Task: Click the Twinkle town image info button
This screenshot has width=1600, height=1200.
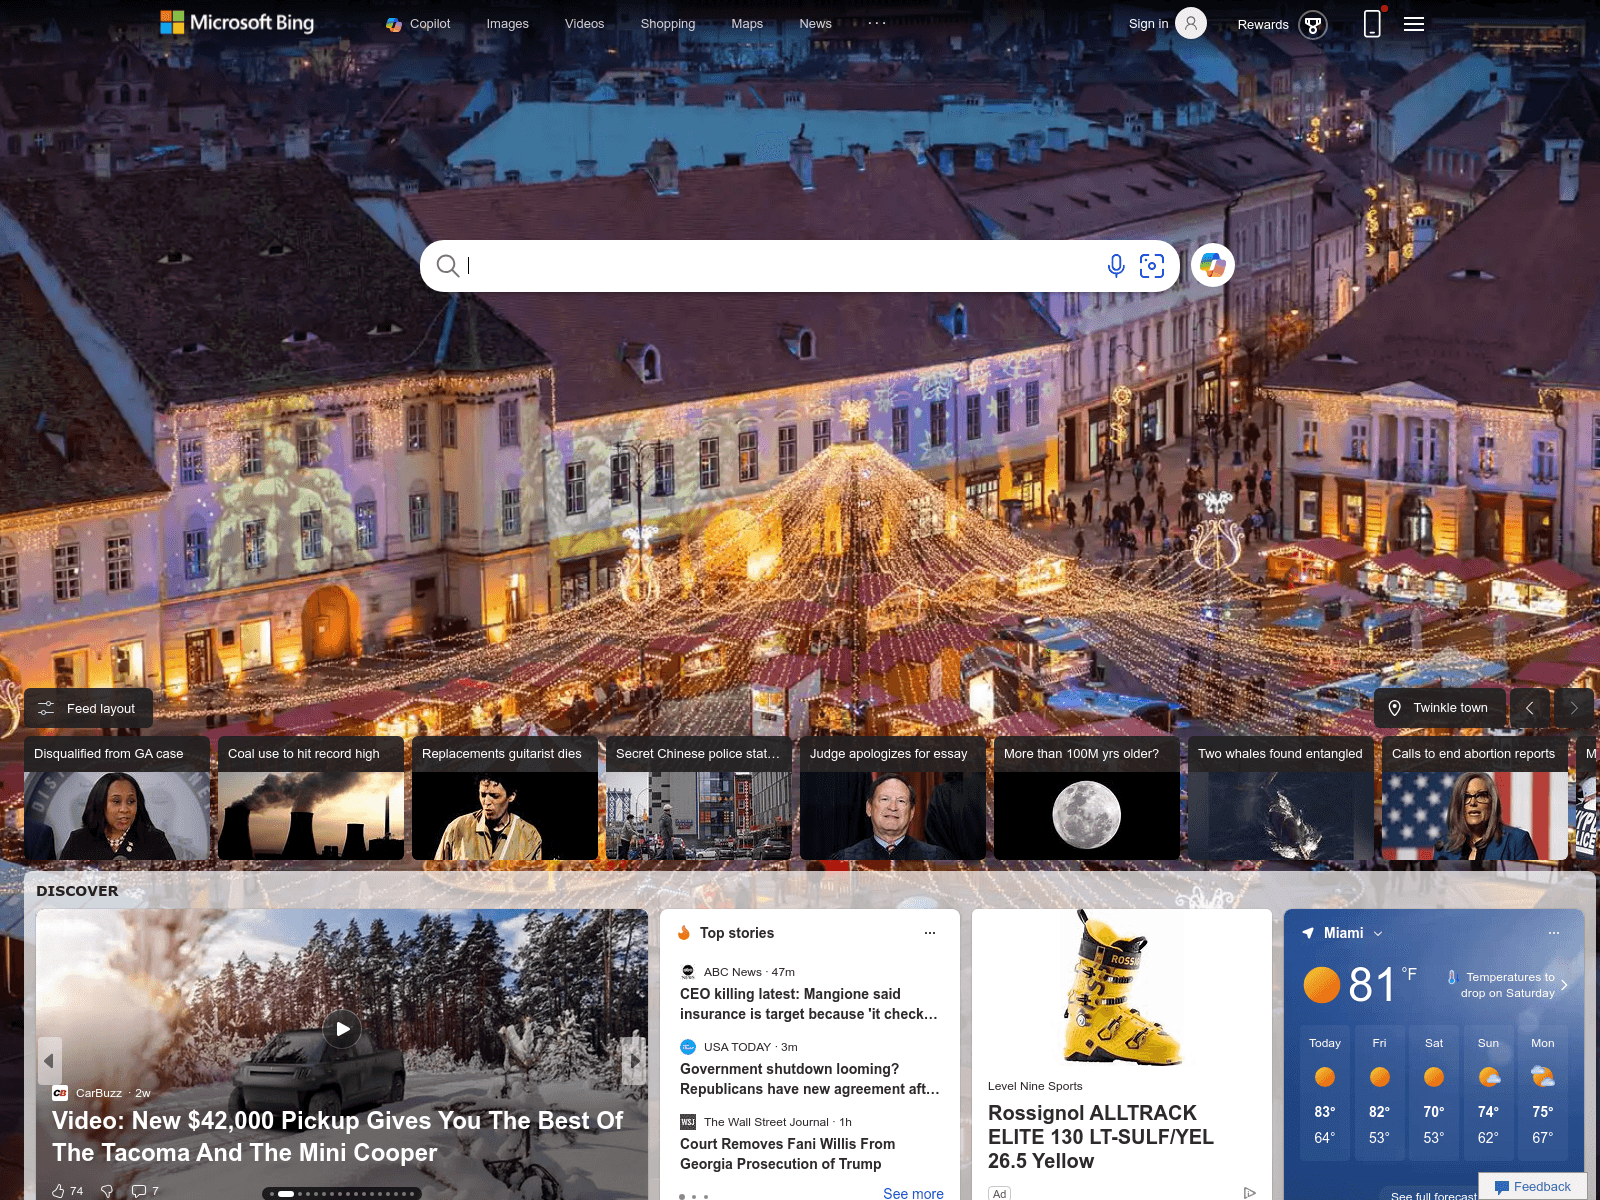Action: (1440, 708)
